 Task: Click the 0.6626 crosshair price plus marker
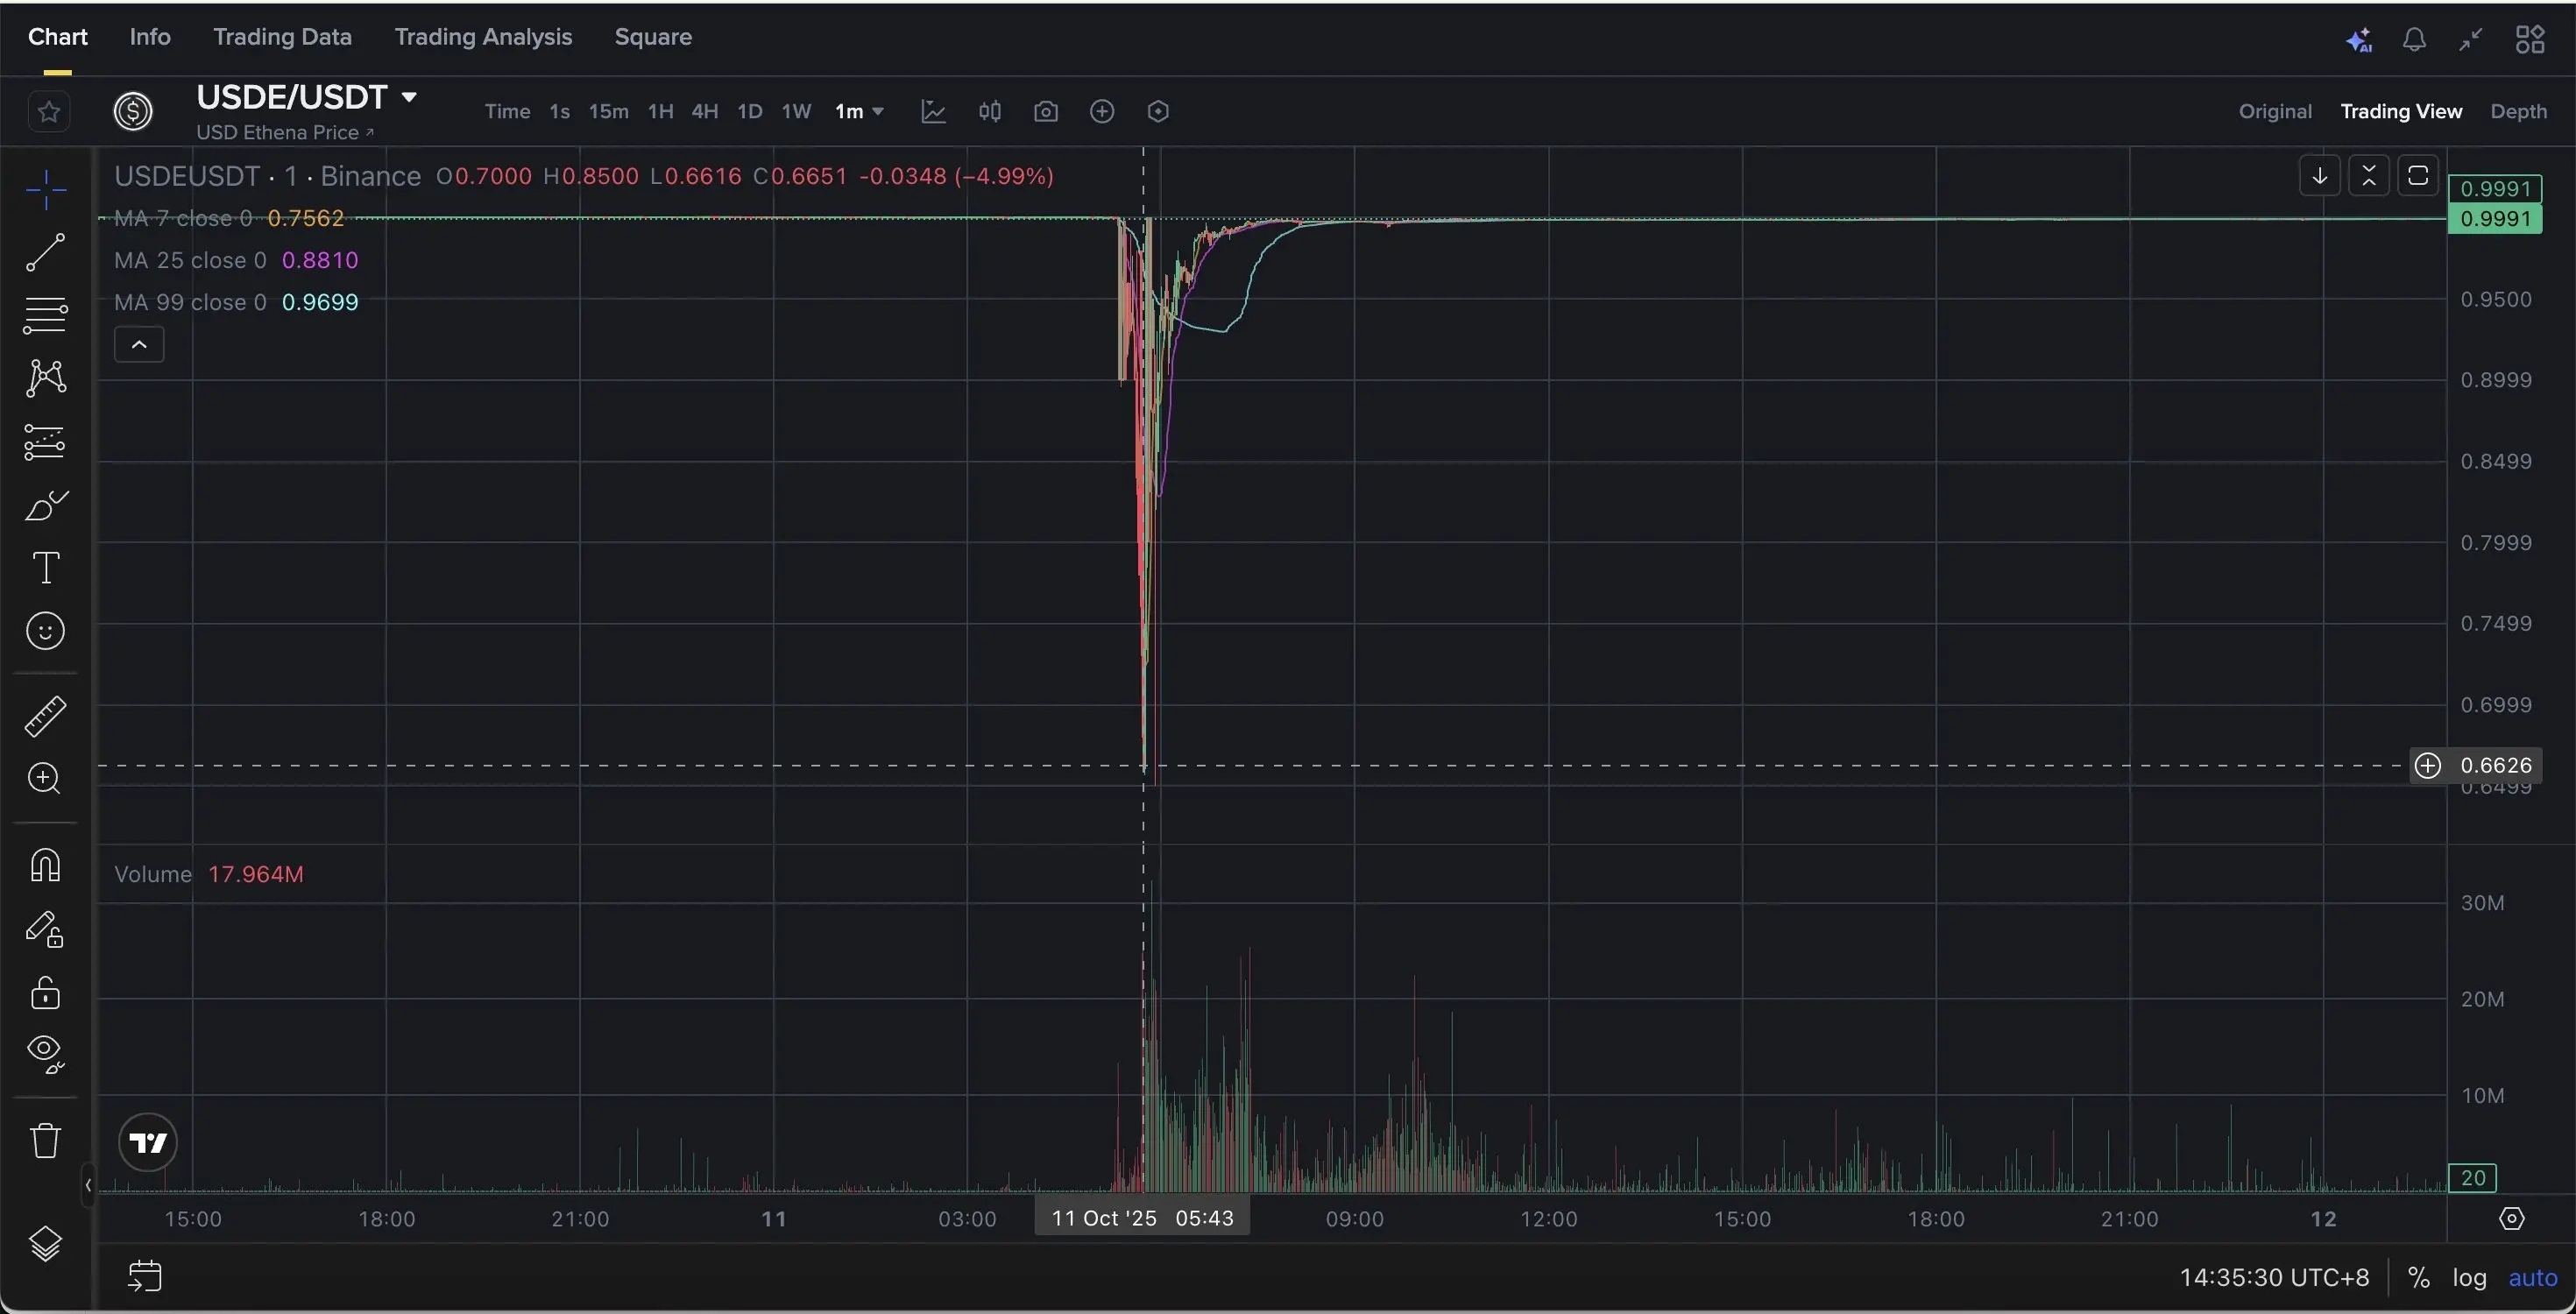pos(2427,765)
